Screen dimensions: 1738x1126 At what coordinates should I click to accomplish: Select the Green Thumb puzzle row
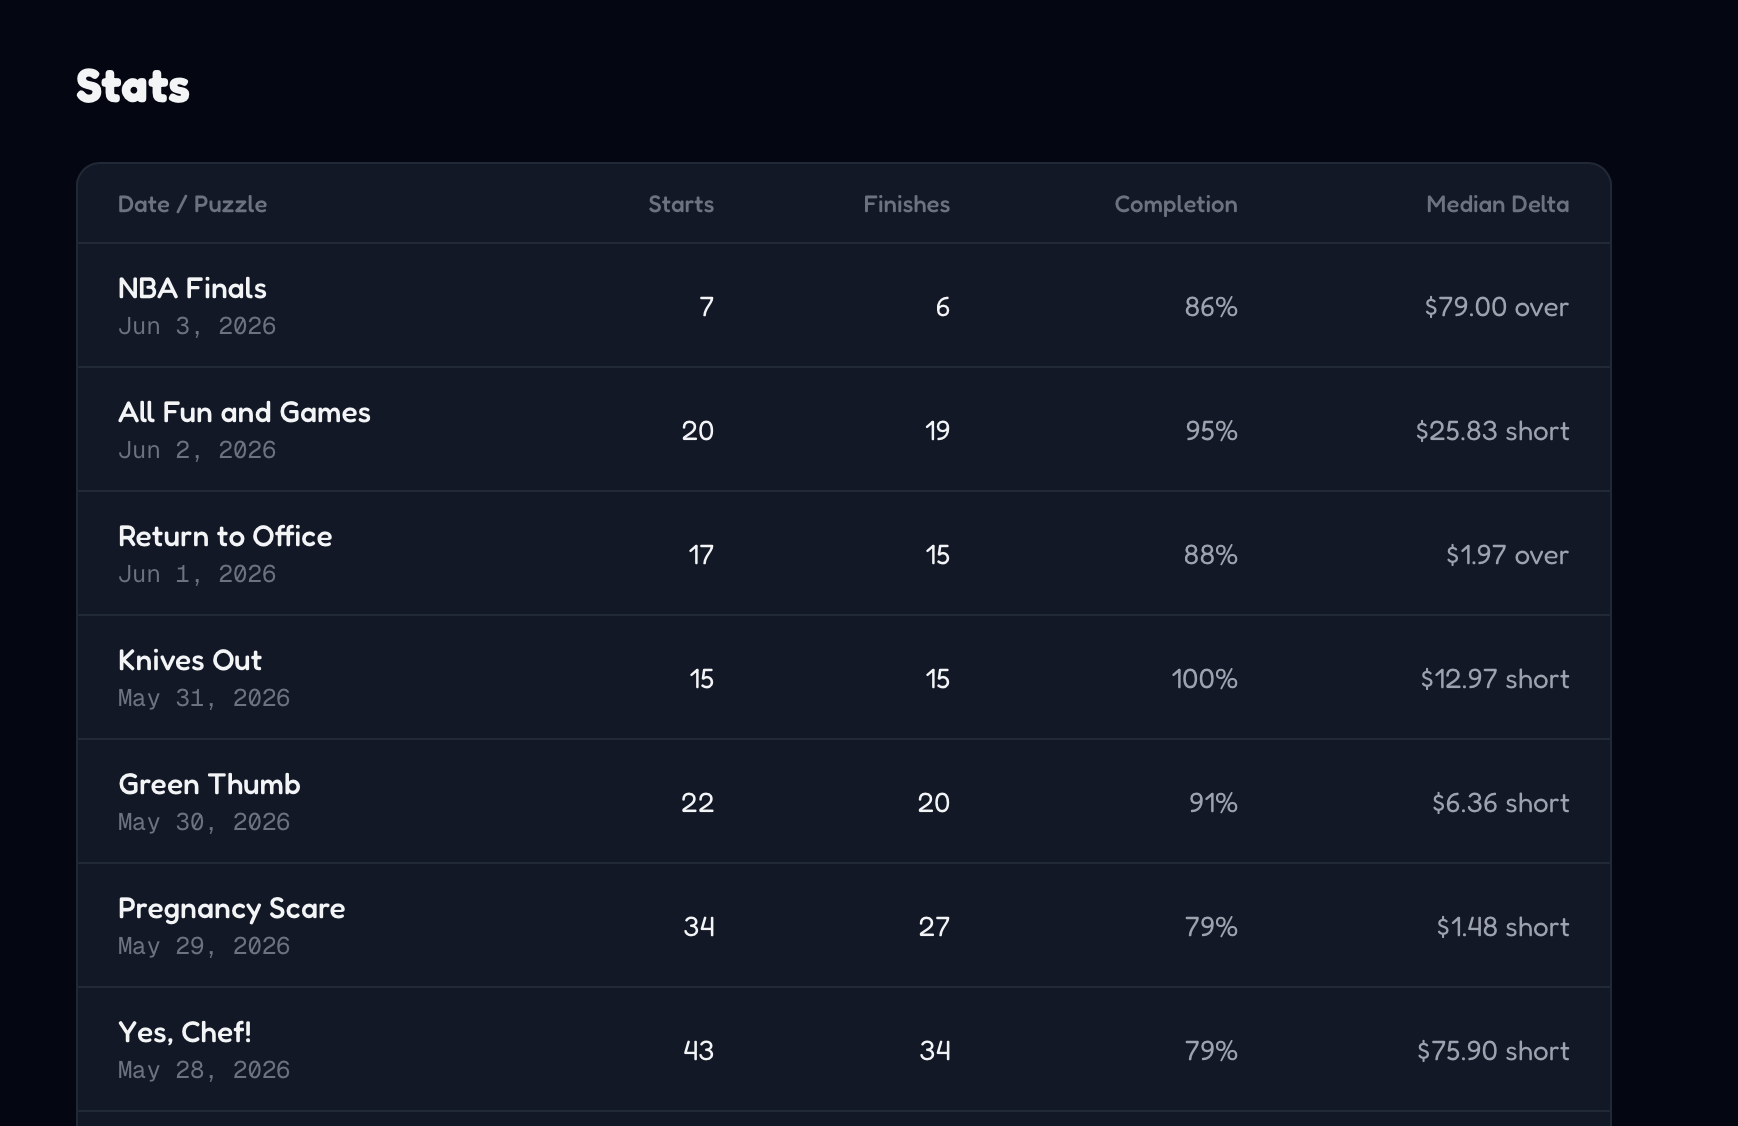844,802
